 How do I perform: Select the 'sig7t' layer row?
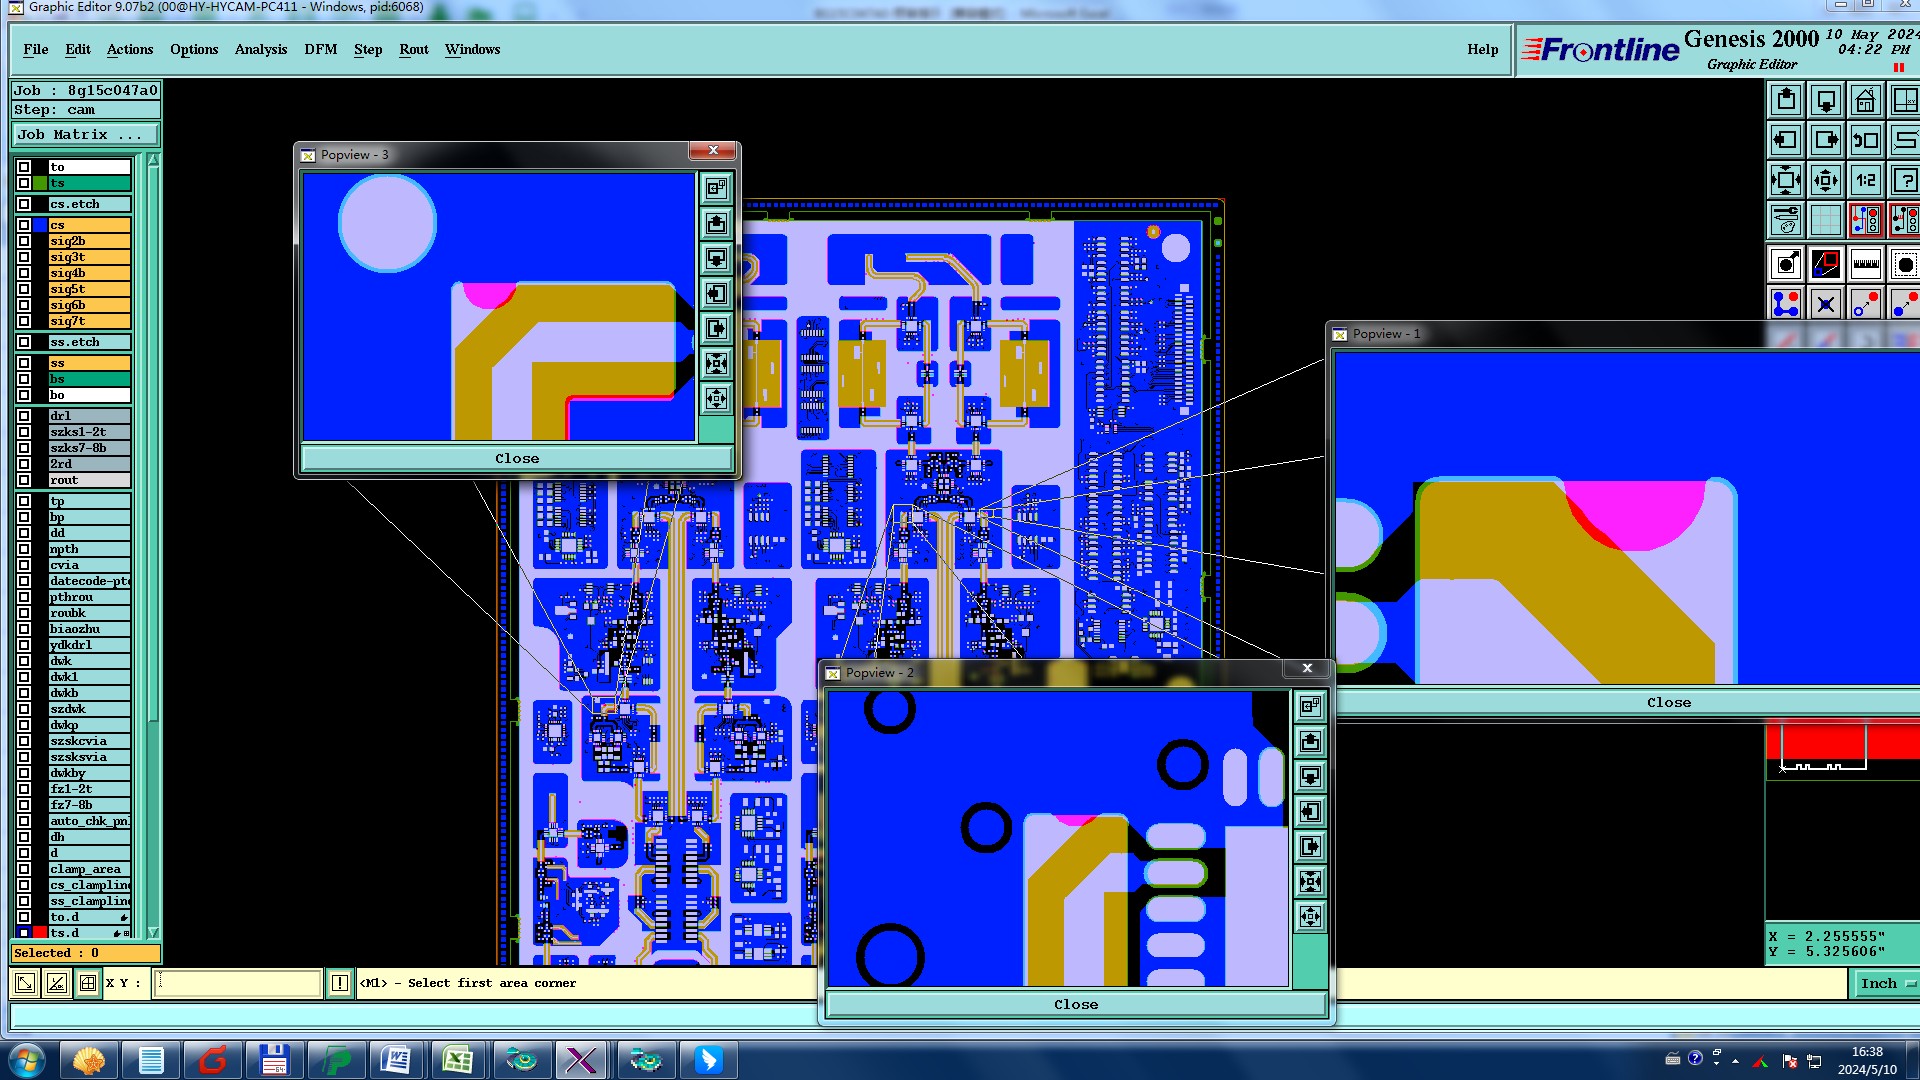click(x=90, y=321)
